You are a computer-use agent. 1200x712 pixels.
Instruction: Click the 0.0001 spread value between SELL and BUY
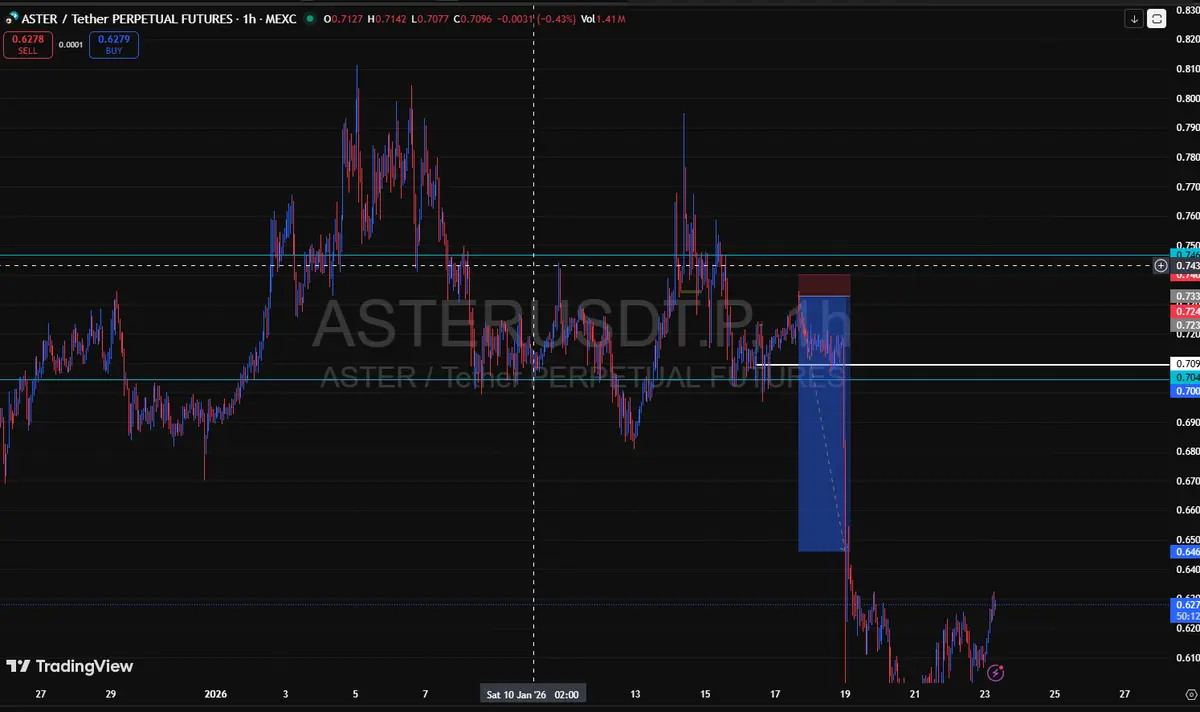coord(71,44)
